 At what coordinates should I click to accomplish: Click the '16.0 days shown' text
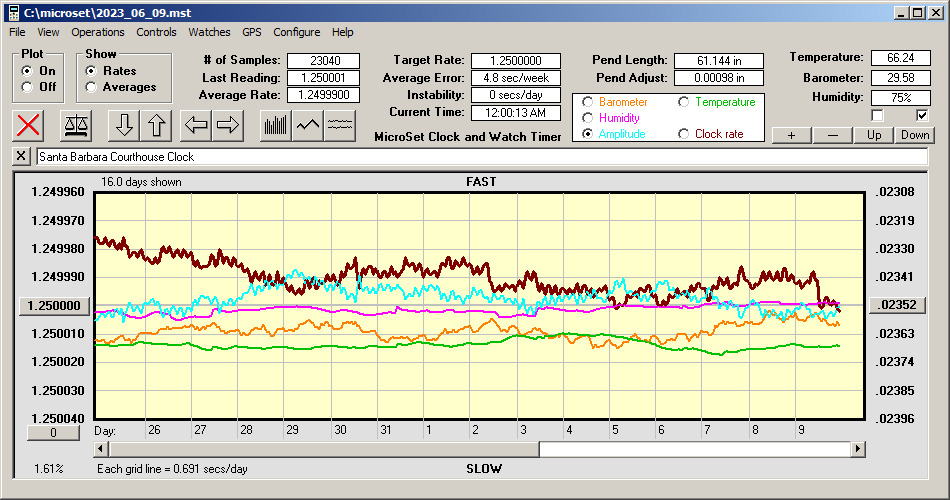[141, 182]
